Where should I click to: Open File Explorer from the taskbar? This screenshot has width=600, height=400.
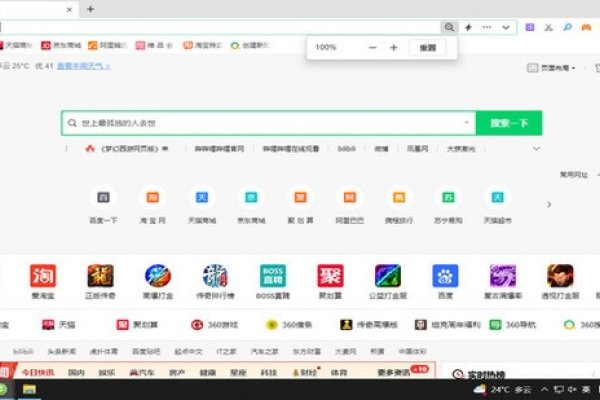coord(29,390)
